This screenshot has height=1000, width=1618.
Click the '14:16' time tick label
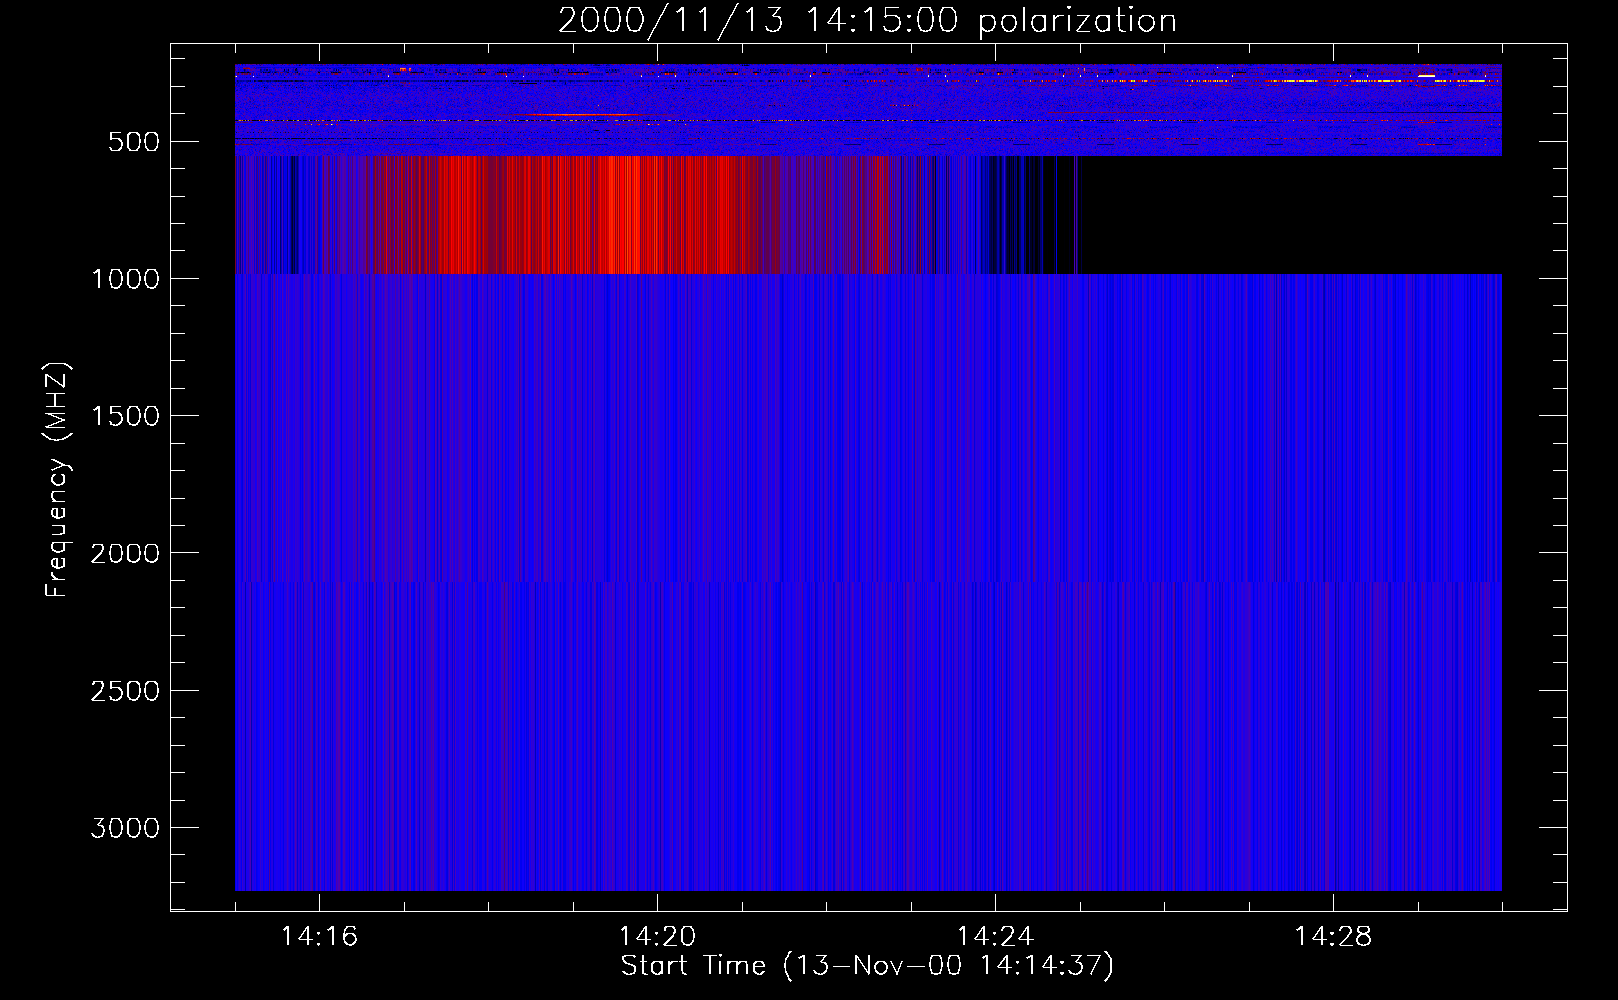pos(319,937)
